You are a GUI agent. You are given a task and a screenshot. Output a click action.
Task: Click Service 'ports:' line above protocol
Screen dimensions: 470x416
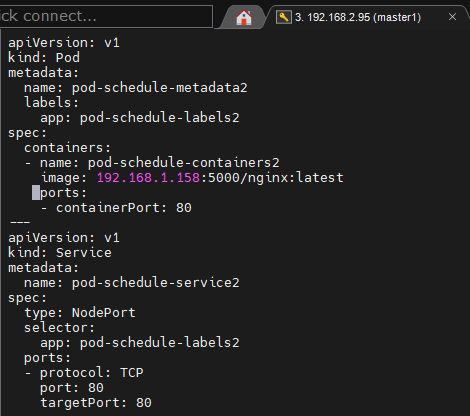click(x=47, y=358)
